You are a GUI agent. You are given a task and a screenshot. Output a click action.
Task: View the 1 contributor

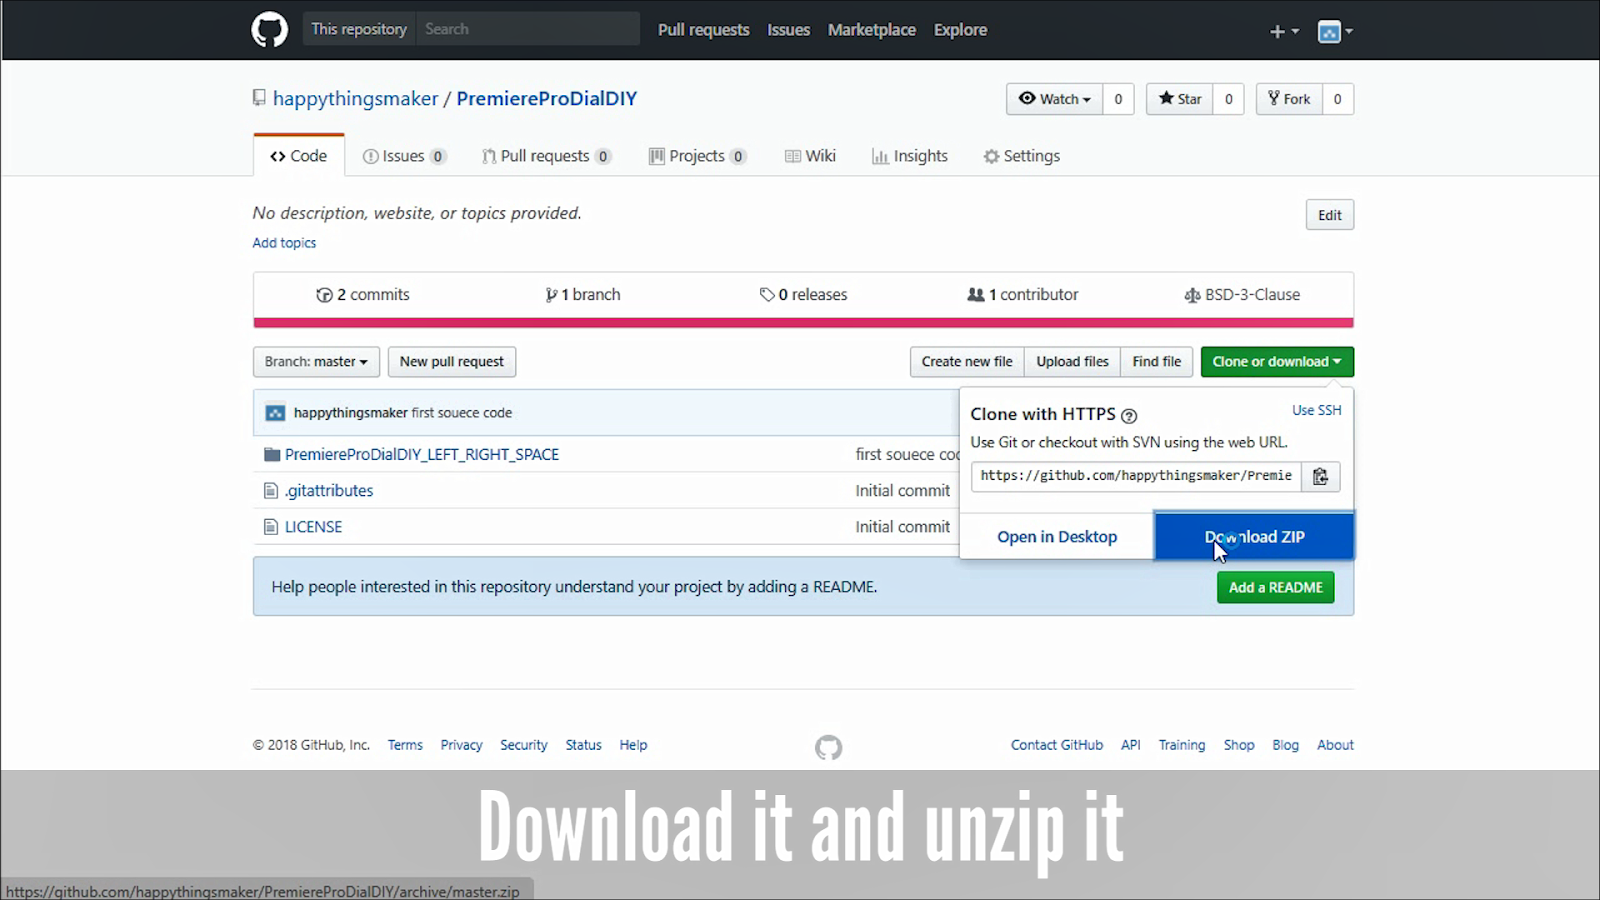pyautogui.click(x=1023, y=295)
